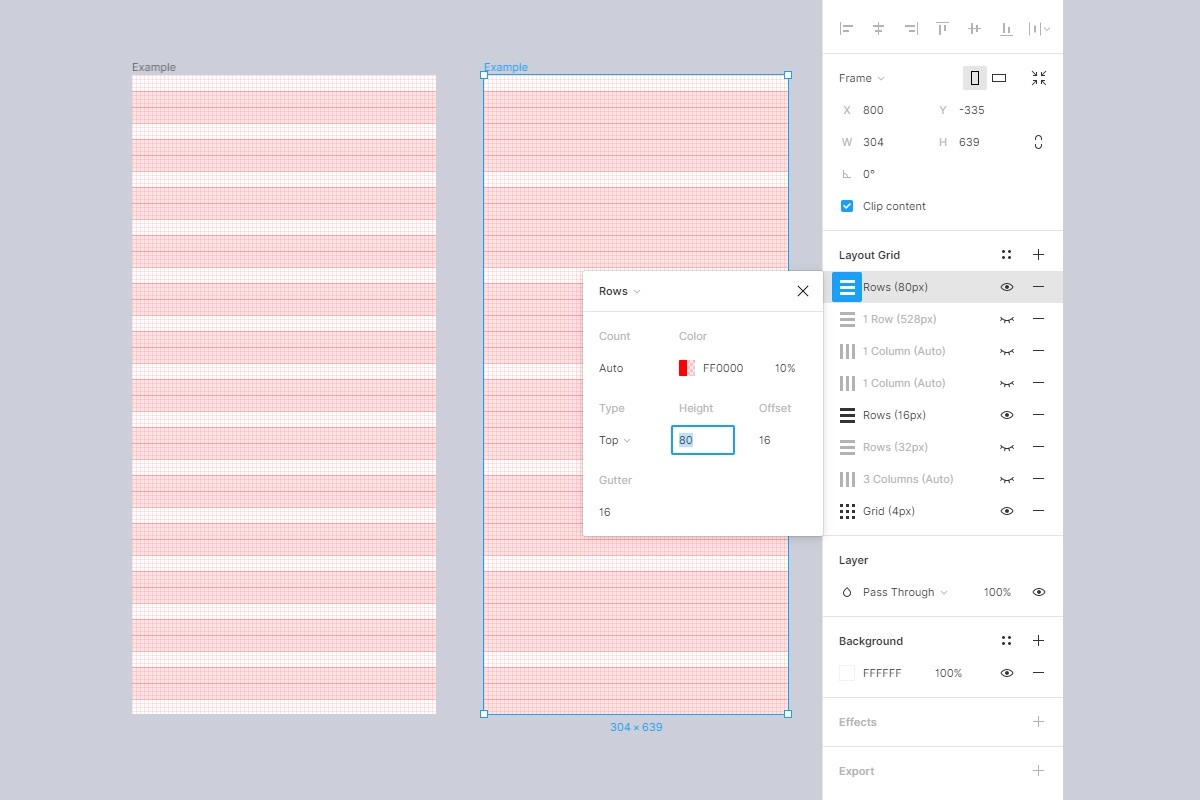
Task: Click the red FF0000 color swatch
Action: 687,368
